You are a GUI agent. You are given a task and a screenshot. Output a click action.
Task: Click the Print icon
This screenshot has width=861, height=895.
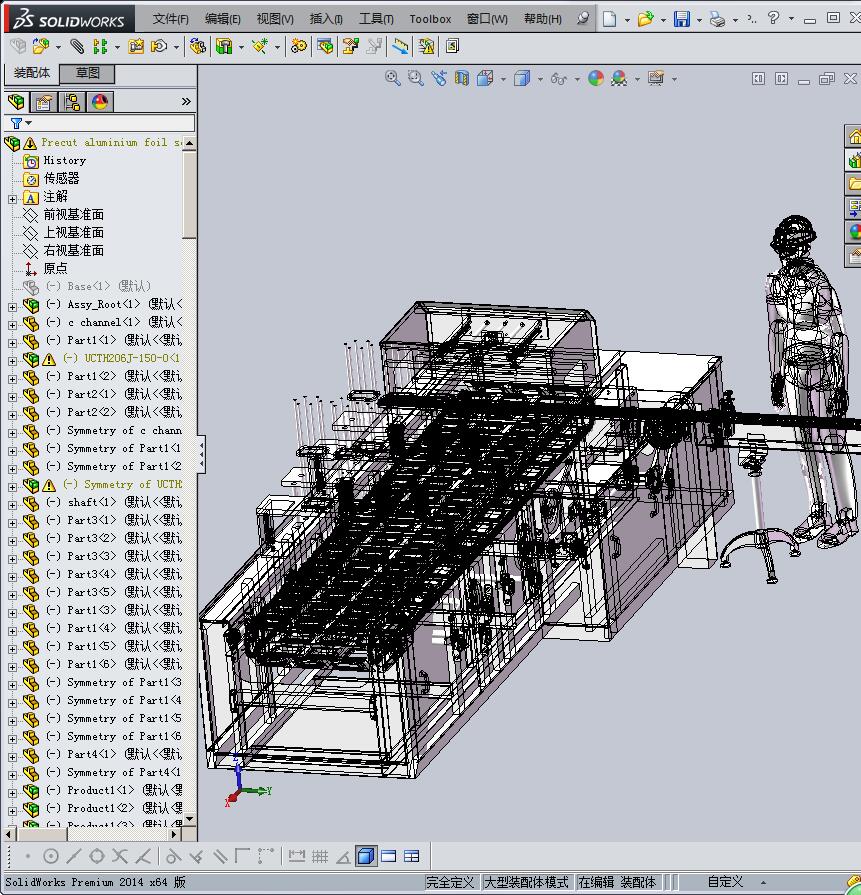pos(717,19)
